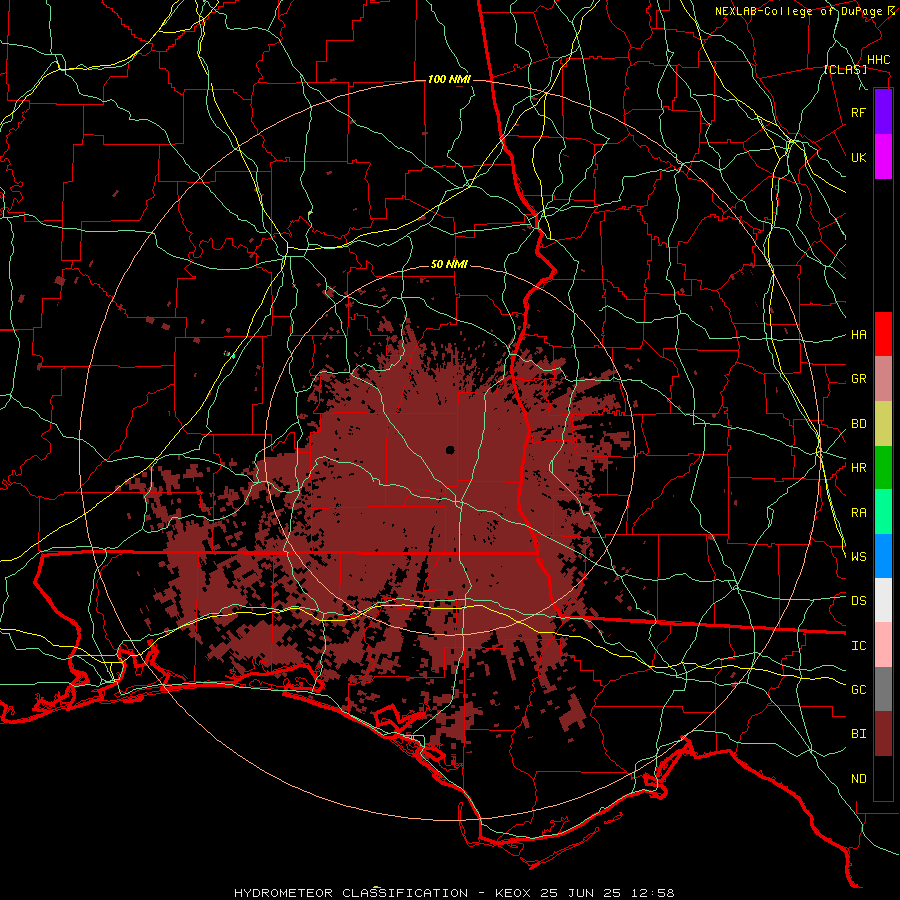Click the HA red legend swatch
900x900 pixels.
(883, 334)
